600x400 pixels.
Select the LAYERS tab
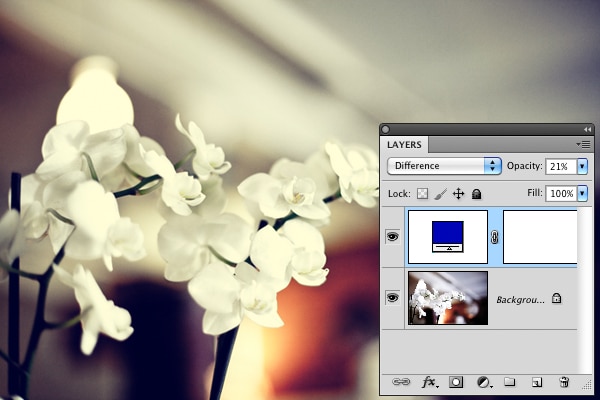click(404, 145)
